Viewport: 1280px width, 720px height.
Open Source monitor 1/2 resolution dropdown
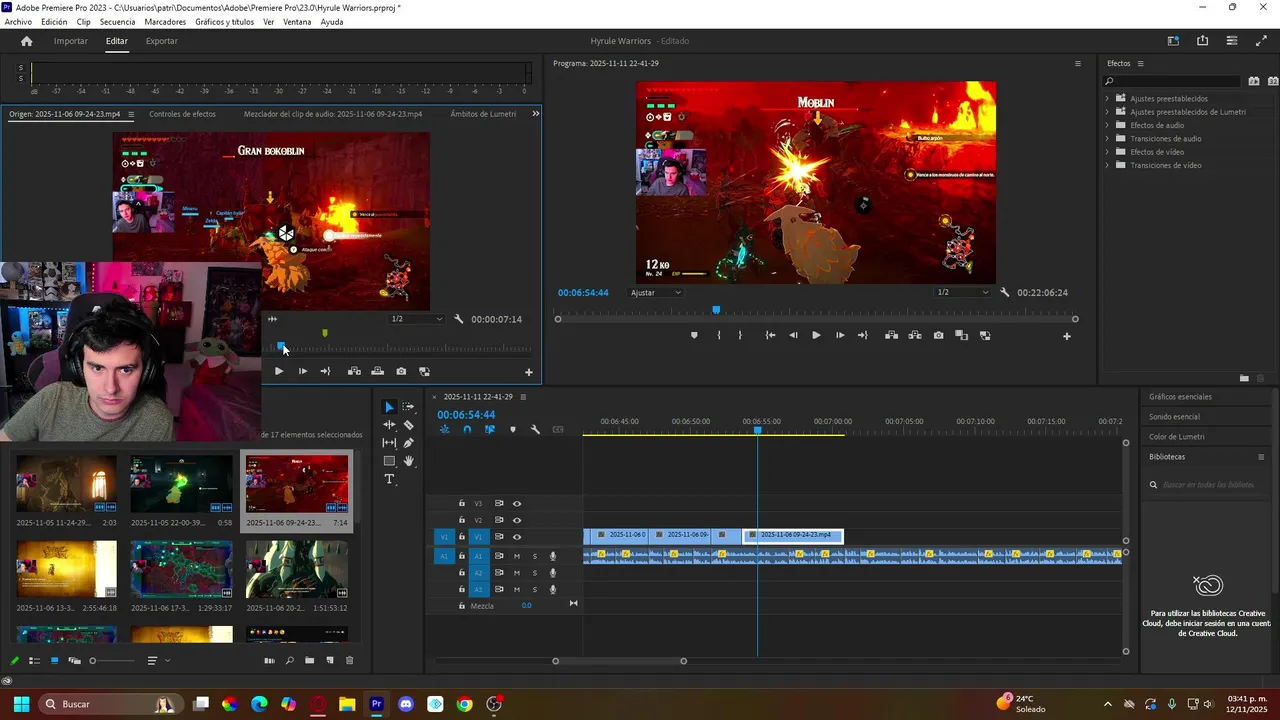(x=417, y=319)
